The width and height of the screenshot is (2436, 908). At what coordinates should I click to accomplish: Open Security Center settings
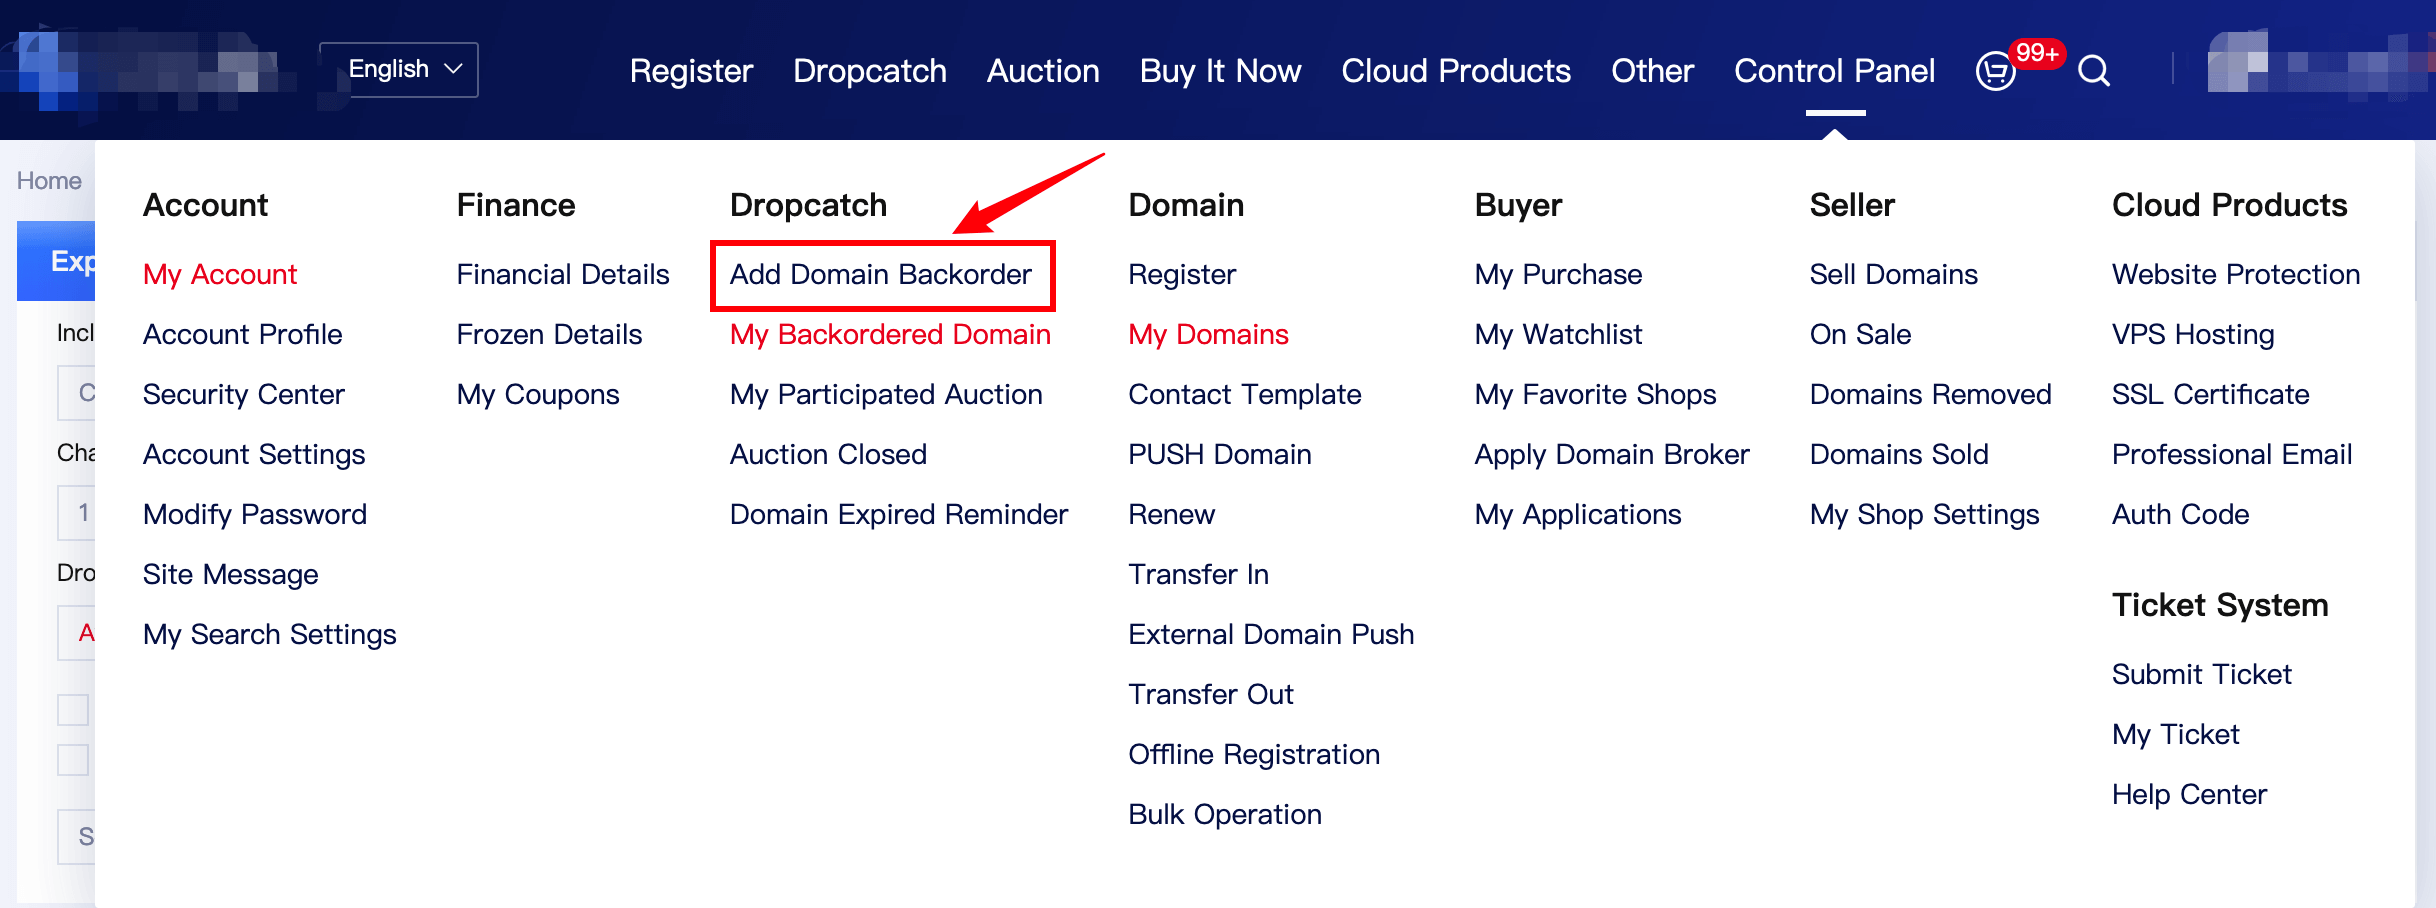[x=243, y=394]
